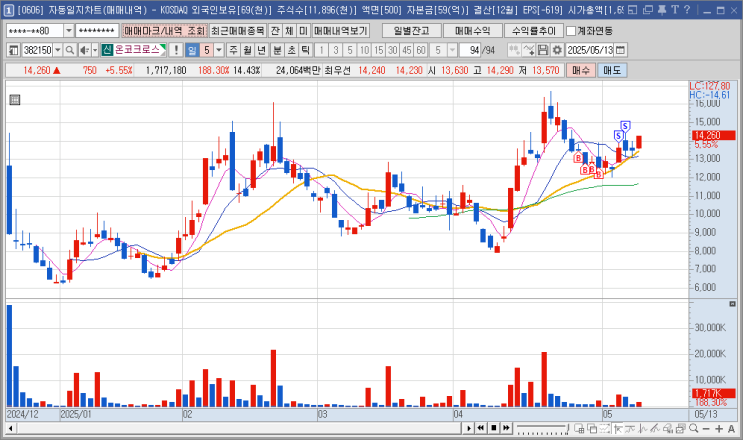This screenshot has width=743, height=440.
Task: Select the 월 monthly period toggle
Action: [247, 50]
